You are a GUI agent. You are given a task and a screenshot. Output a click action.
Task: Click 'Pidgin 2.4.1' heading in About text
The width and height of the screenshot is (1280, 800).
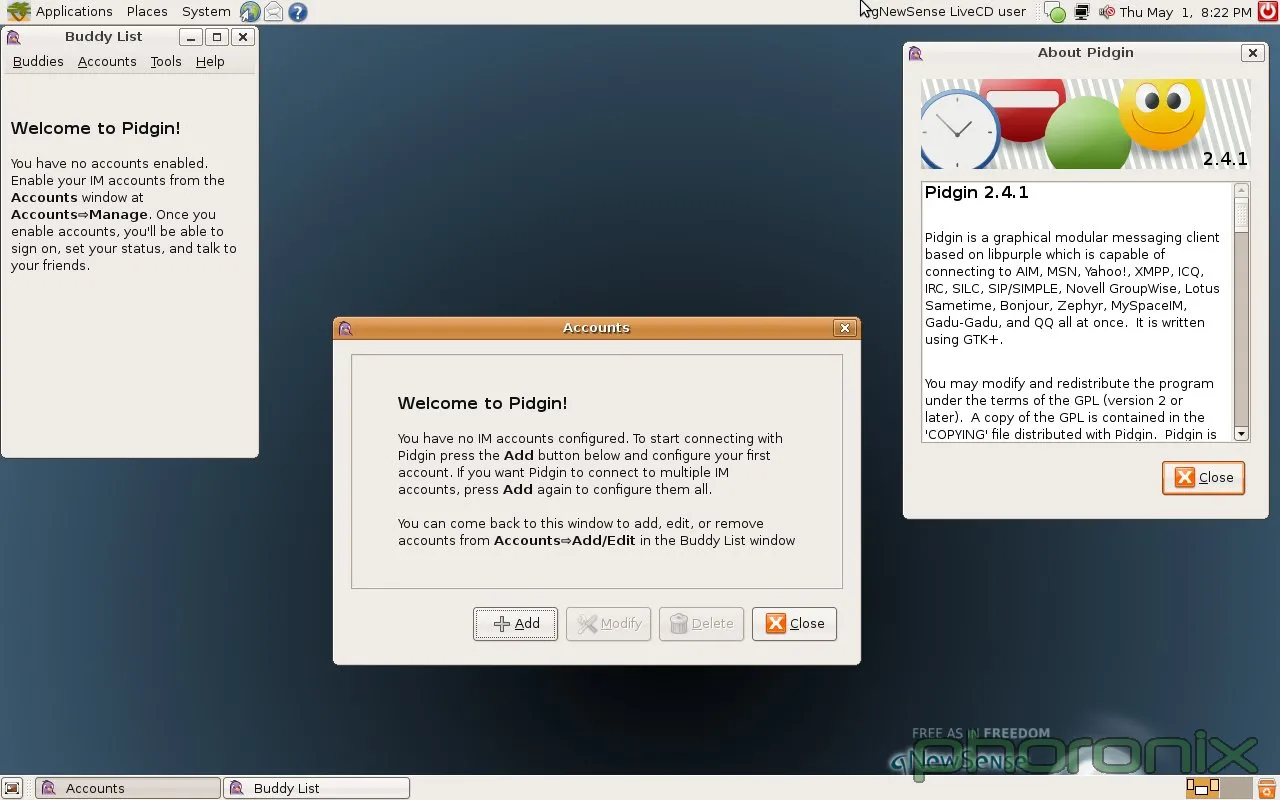(x=977, y=192)
